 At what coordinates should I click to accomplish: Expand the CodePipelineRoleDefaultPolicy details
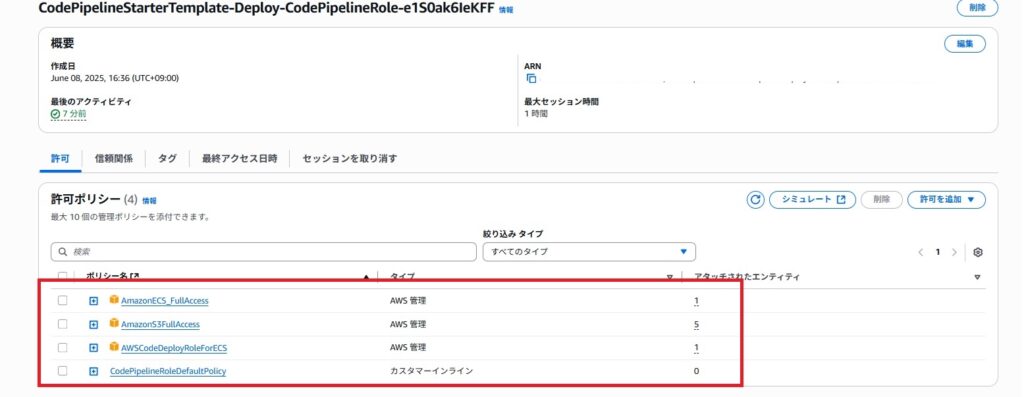coord(93,372)
